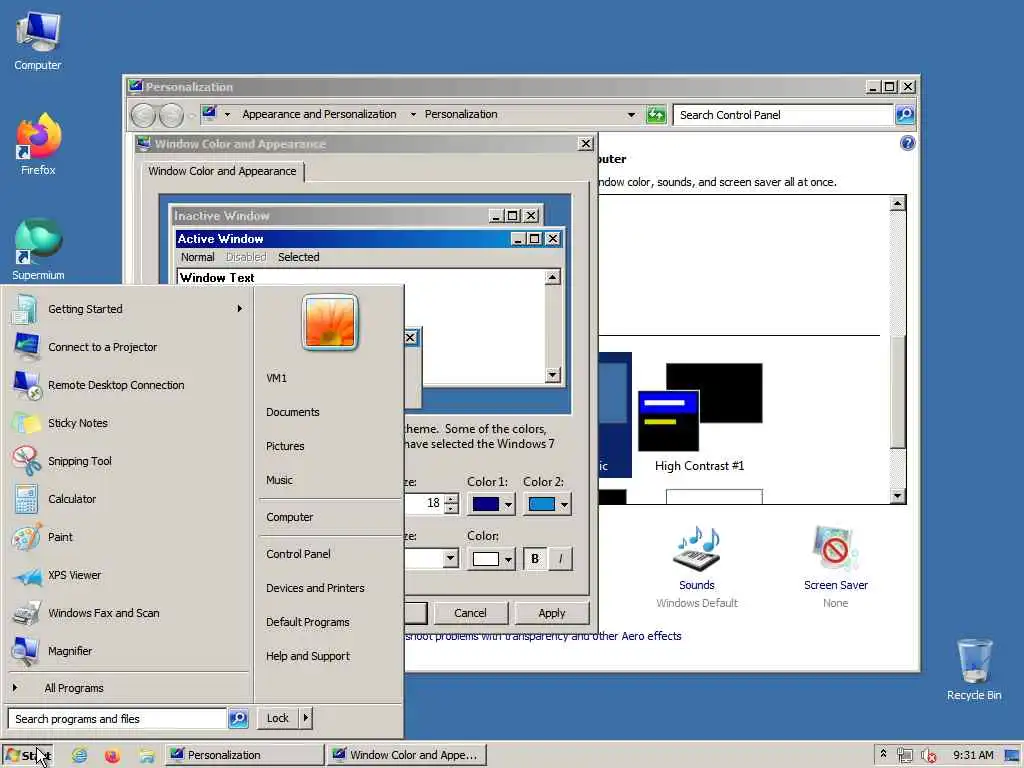Open Music from Start menu
The width and height of the screenshot is (1024, 768).
(x=279, y=480)
